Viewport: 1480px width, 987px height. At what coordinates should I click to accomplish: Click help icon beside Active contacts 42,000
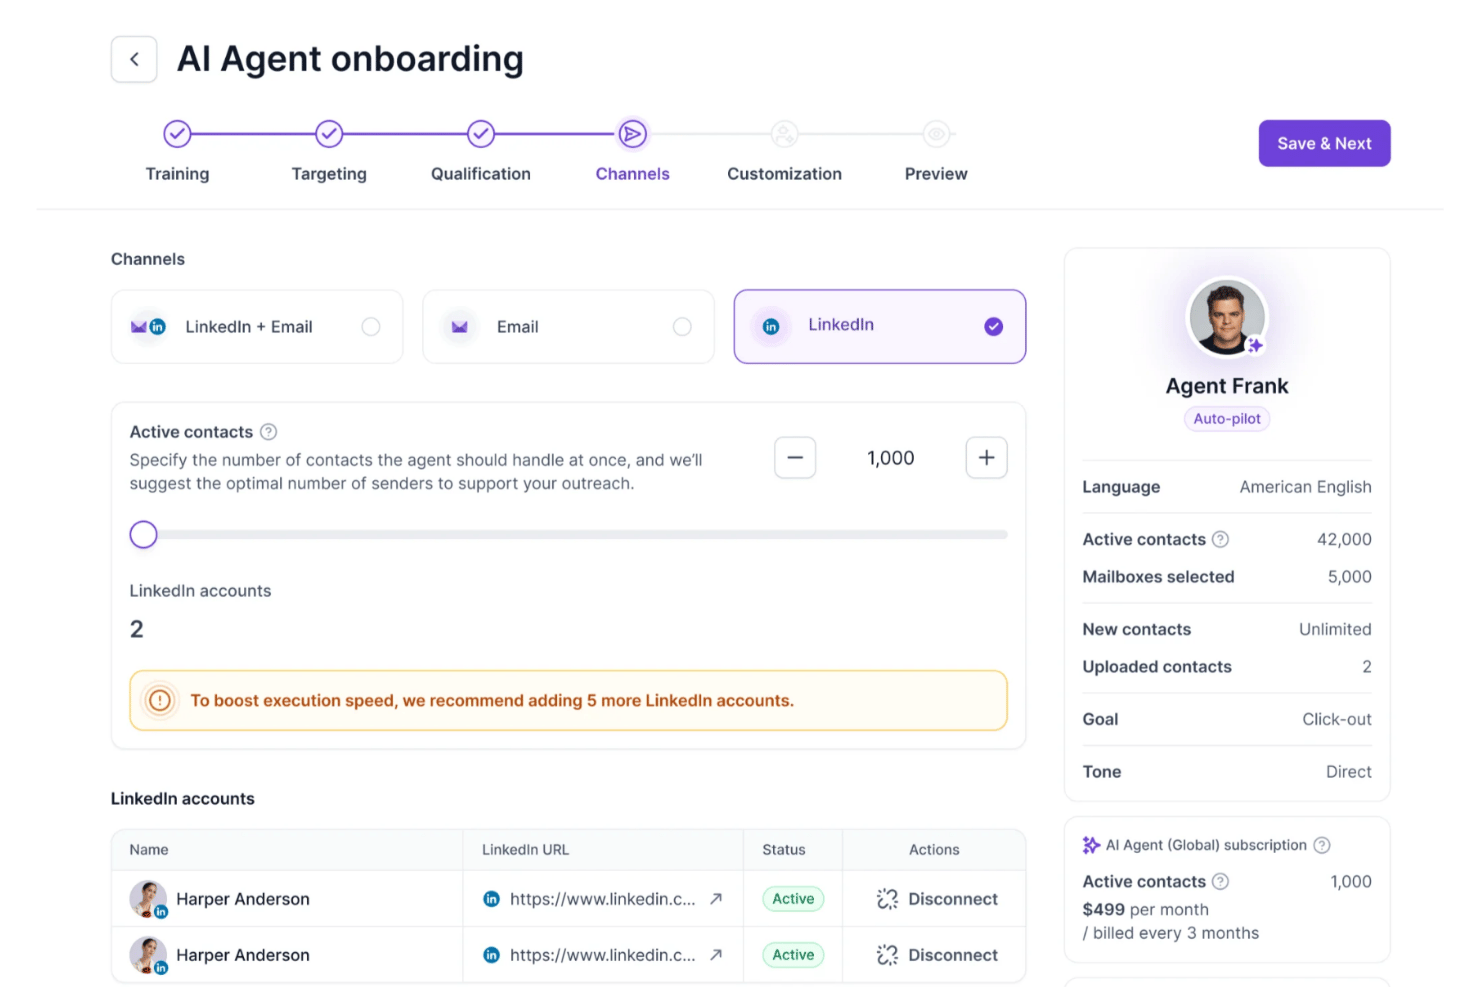(x=1220, y=539)
